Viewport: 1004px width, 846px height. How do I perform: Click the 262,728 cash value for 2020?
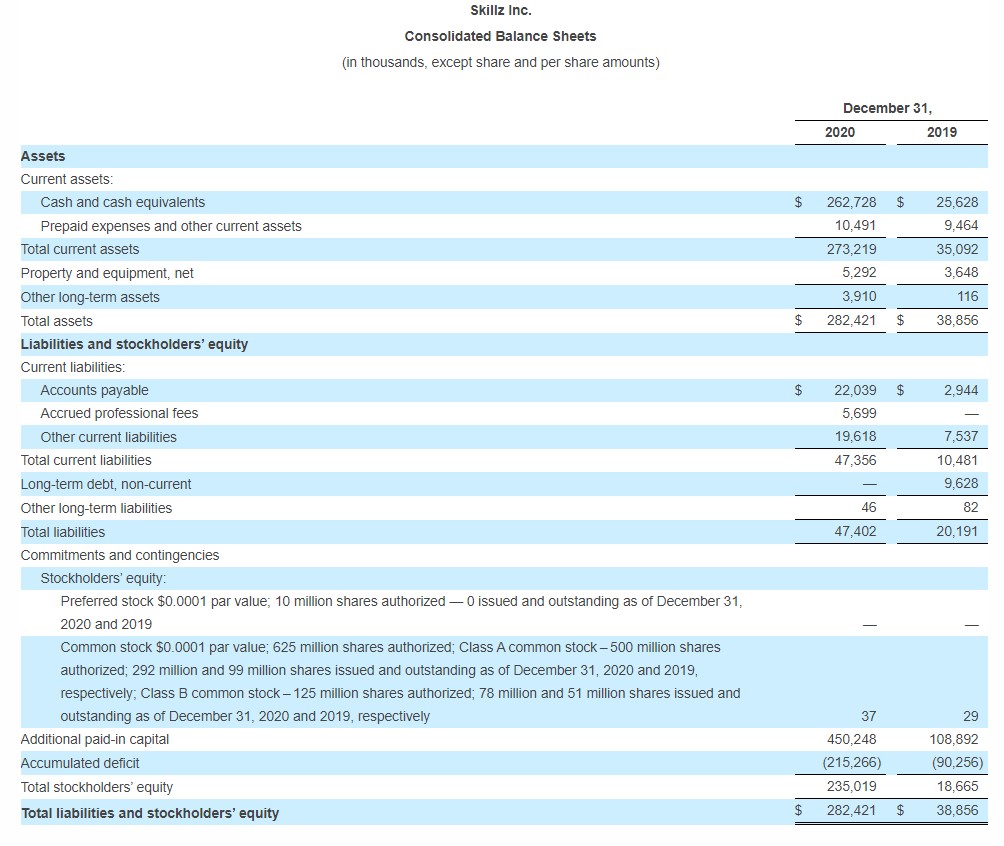point(851,202)
